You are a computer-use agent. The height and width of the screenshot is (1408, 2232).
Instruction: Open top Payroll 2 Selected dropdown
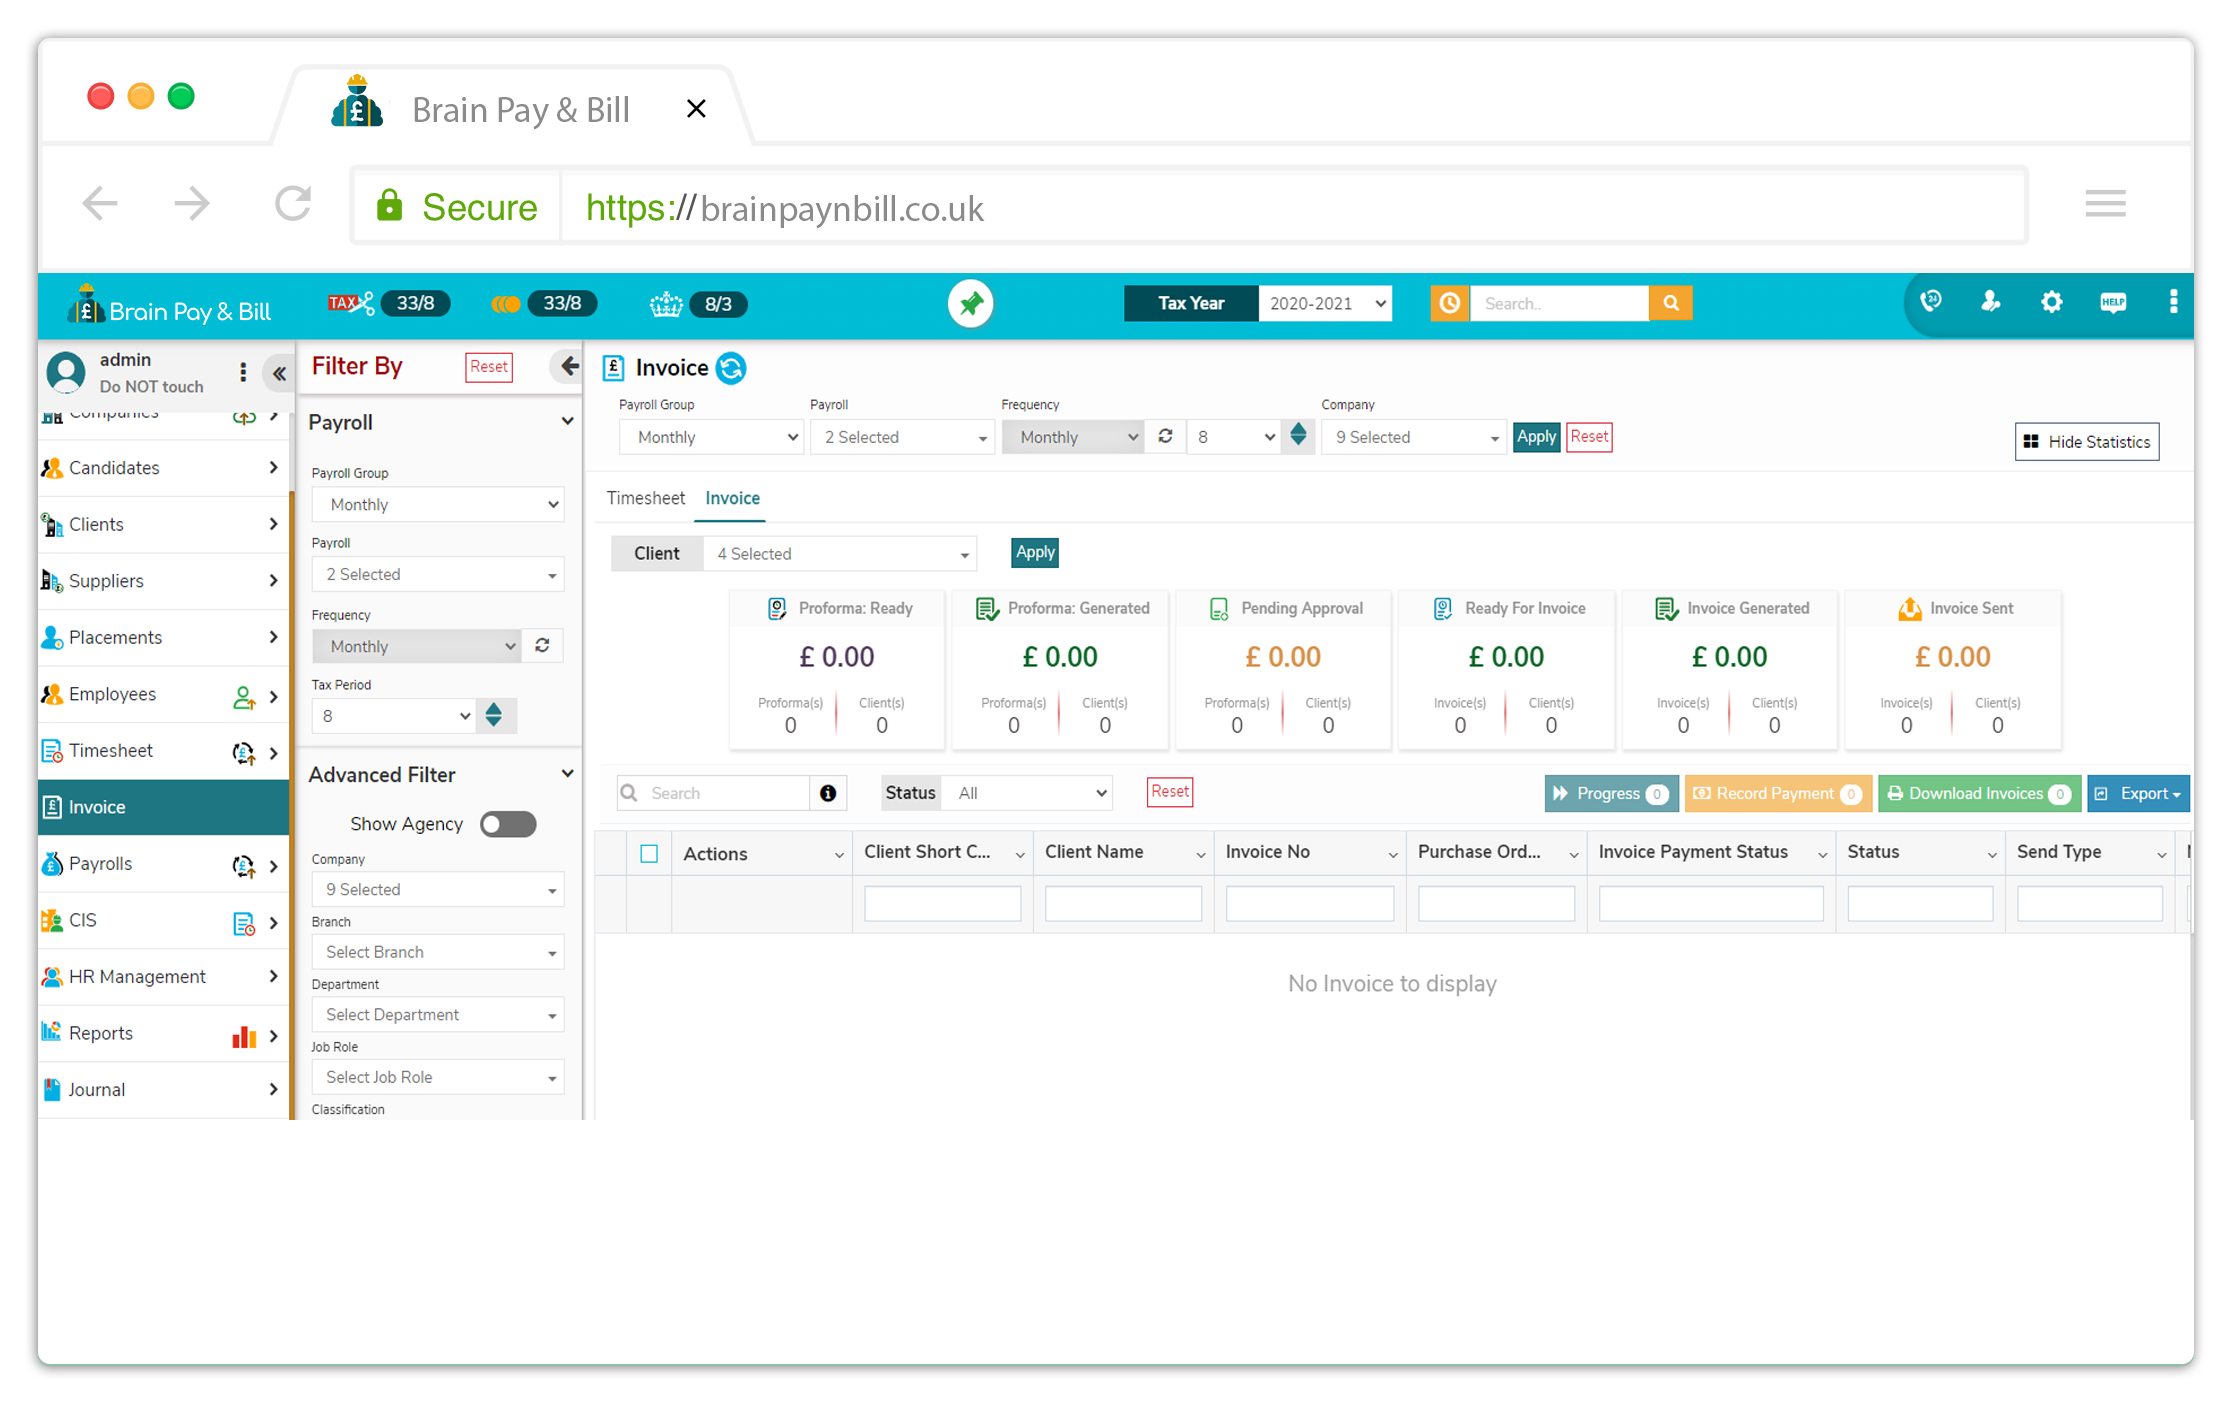tap(902, 437)
